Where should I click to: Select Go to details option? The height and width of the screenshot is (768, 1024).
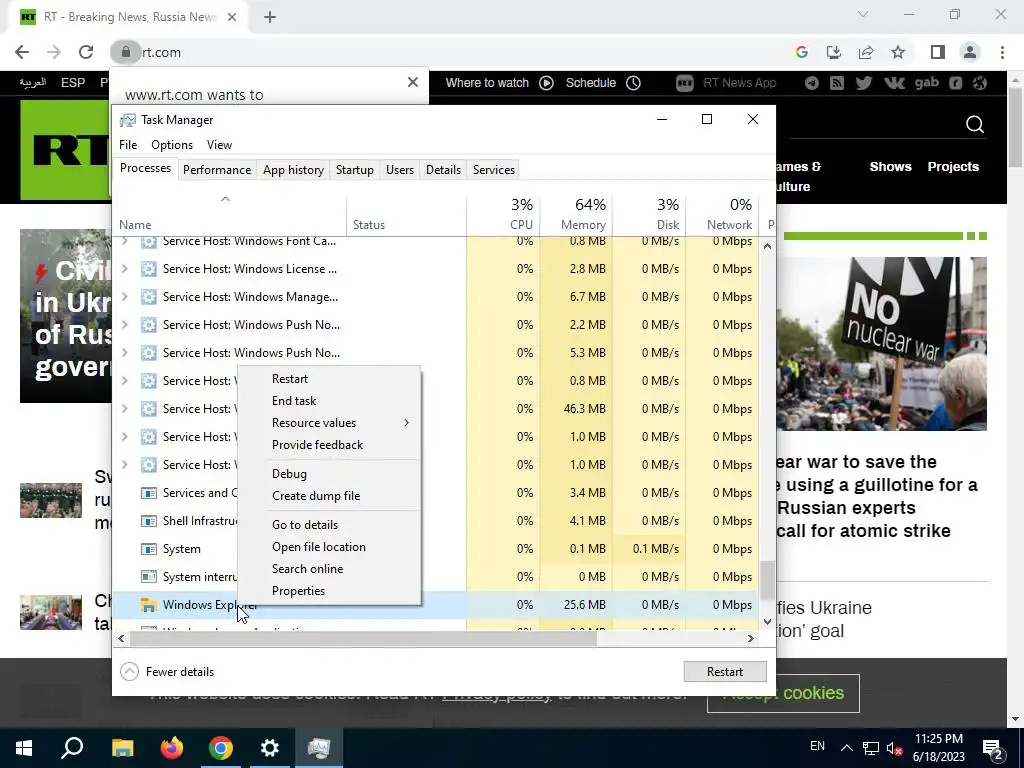pos(330,524)
